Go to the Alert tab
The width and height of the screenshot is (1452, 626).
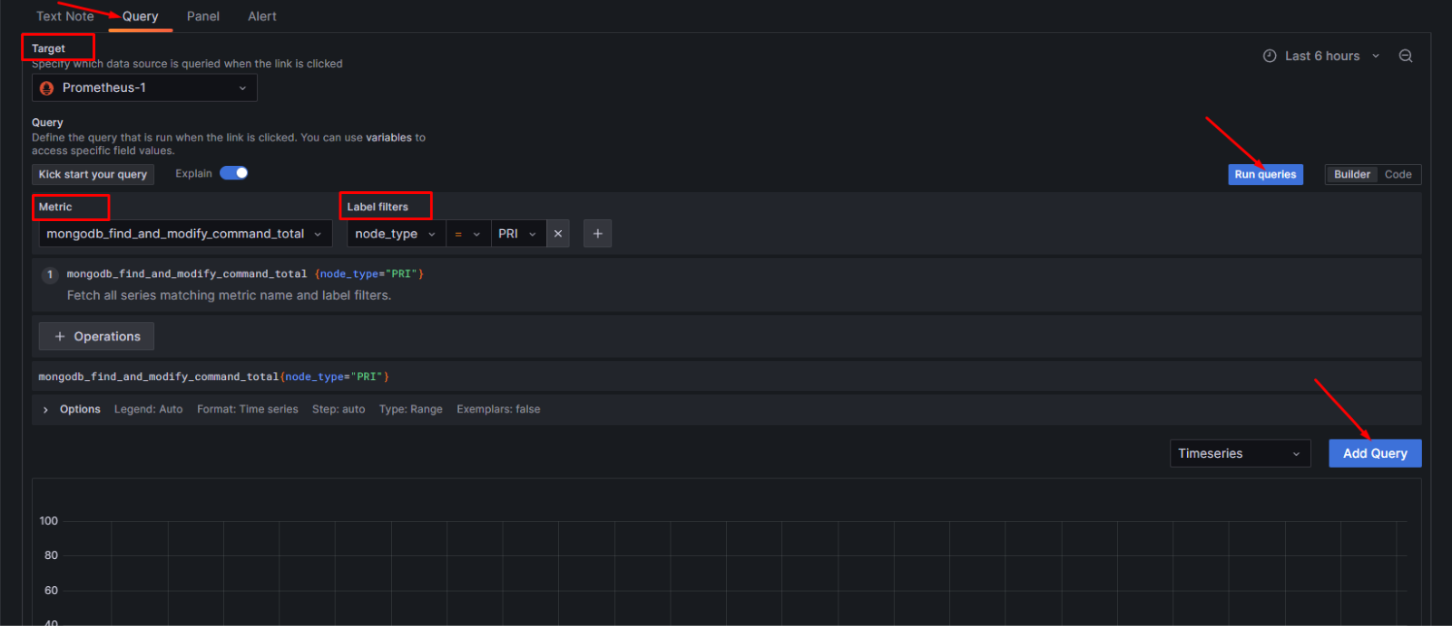pyautogui.click(x=262, y=16)
